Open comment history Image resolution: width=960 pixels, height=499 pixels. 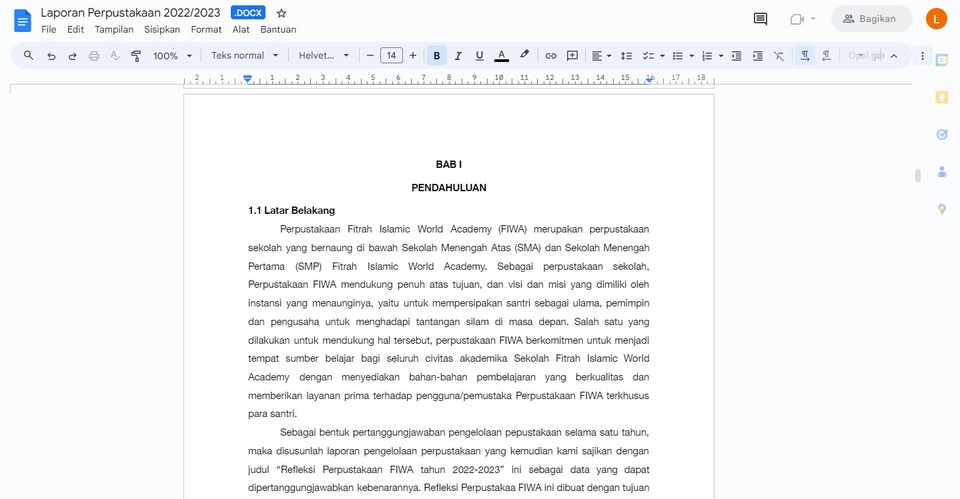pos(760,19)
